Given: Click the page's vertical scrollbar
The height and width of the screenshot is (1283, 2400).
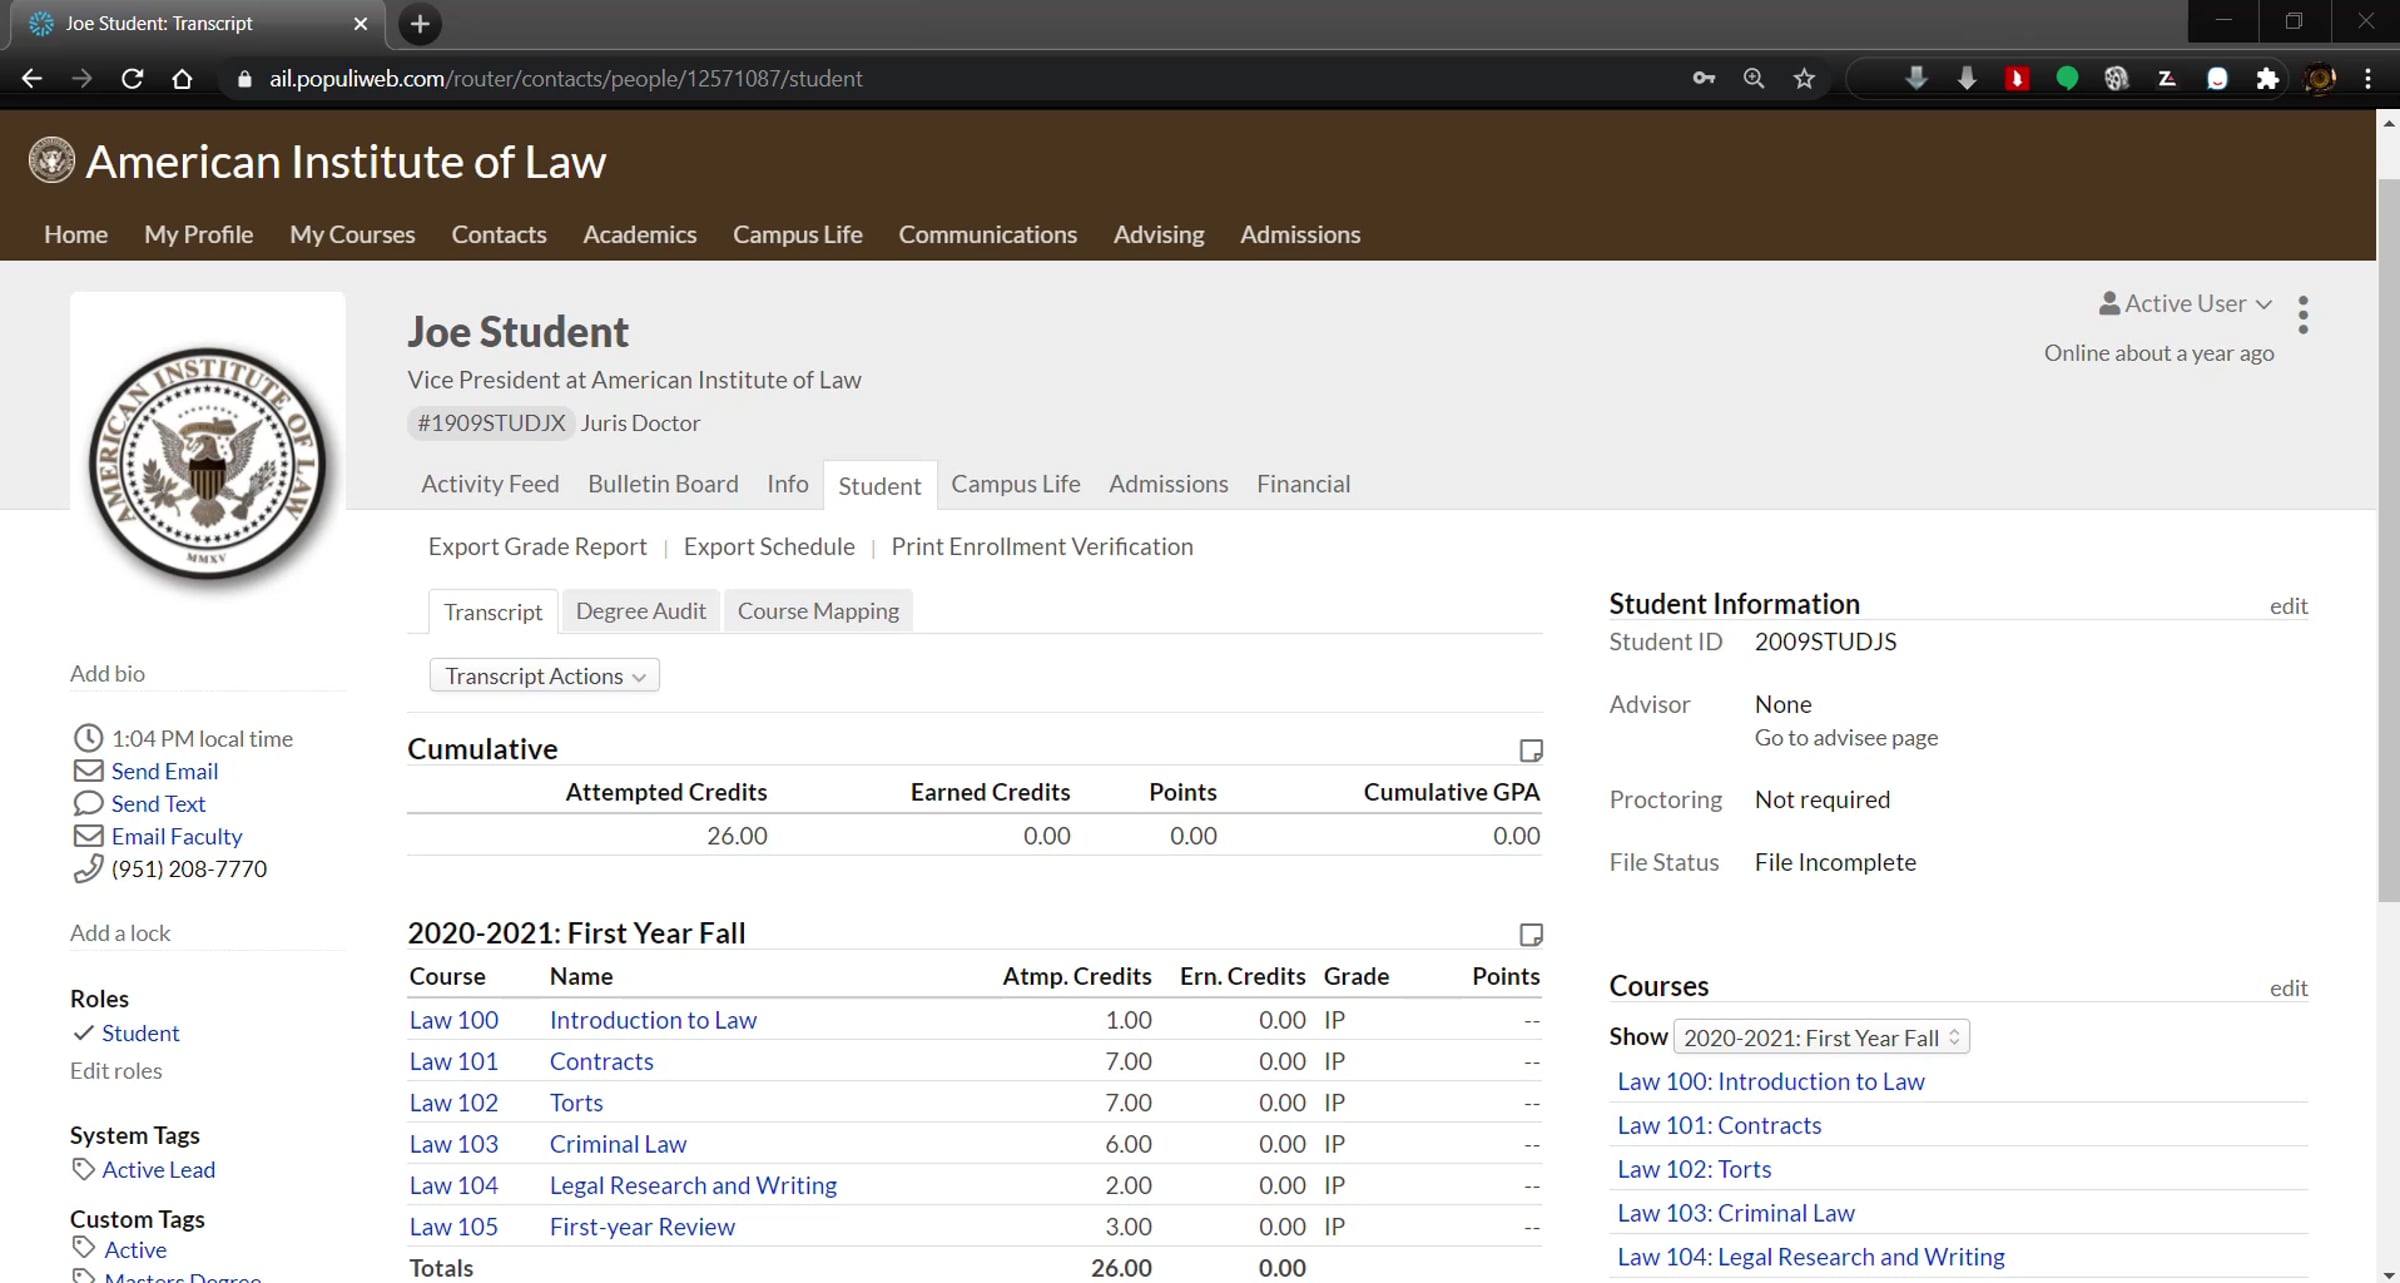Looking at the screenshot, I should click(2388, 540).
